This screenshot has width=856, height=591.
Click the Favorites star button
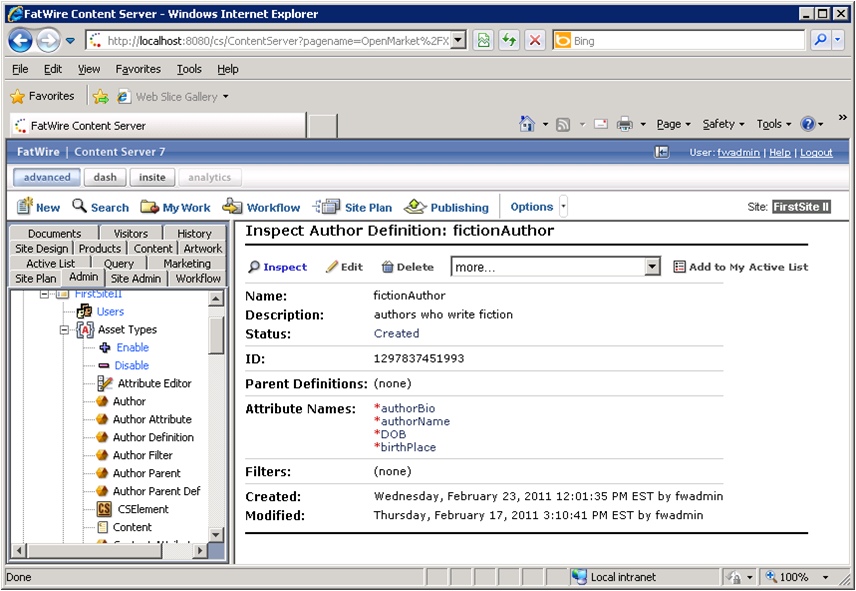tap(43, 97)
